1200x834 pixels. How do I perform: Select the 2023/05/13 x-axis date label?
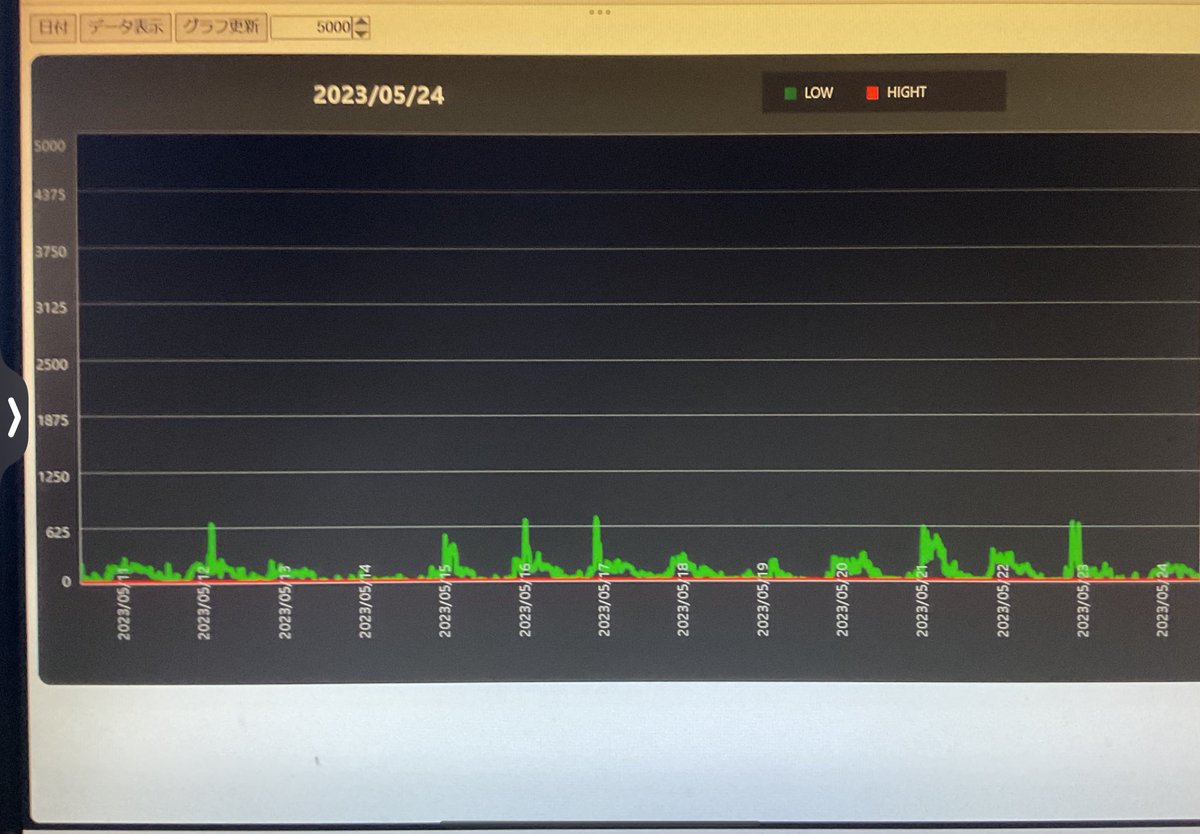click(285, 601)
